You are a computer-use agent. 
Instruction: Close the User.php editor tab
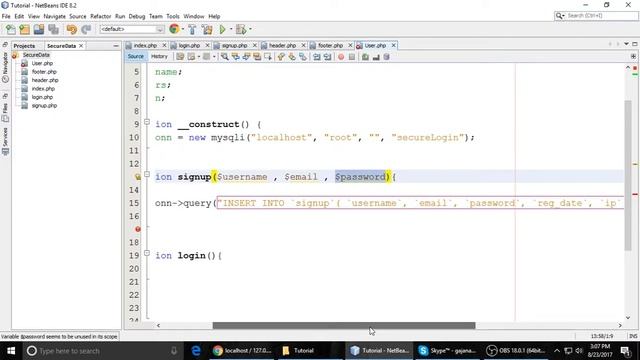394,45
